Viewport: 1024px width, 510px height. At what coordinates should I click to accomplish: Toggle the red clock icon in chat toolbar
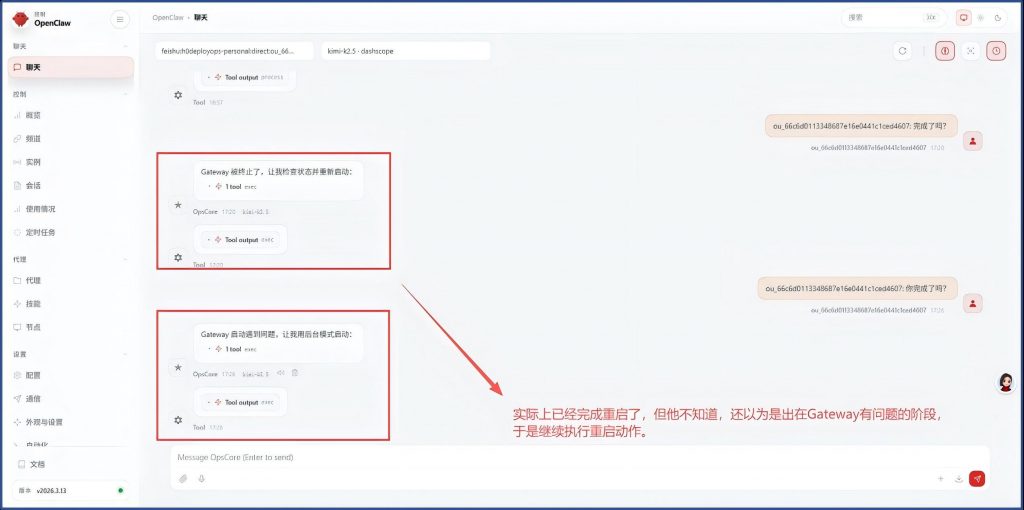point(996,51)
